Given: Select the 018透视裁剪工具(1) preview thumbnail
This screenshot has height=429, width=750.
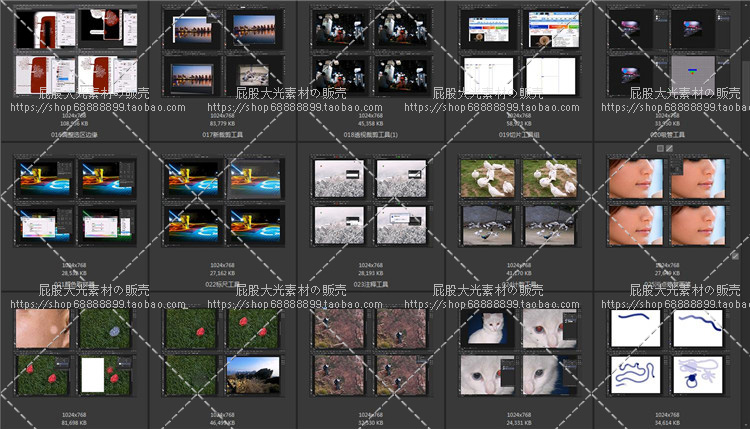Looking at the screenshot, I should click(372, 53).
